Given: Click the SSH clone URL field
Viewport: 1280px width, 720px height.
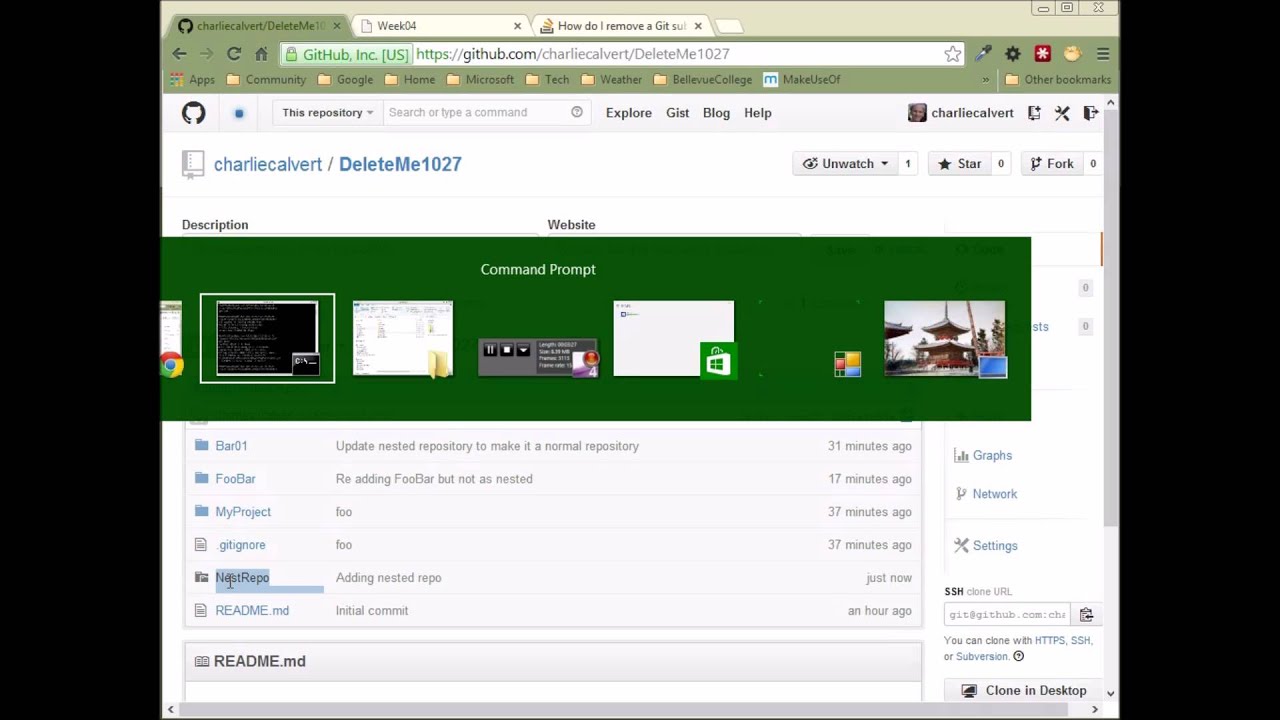Looking at the screenshot, I should click(x=1009, y=615).
